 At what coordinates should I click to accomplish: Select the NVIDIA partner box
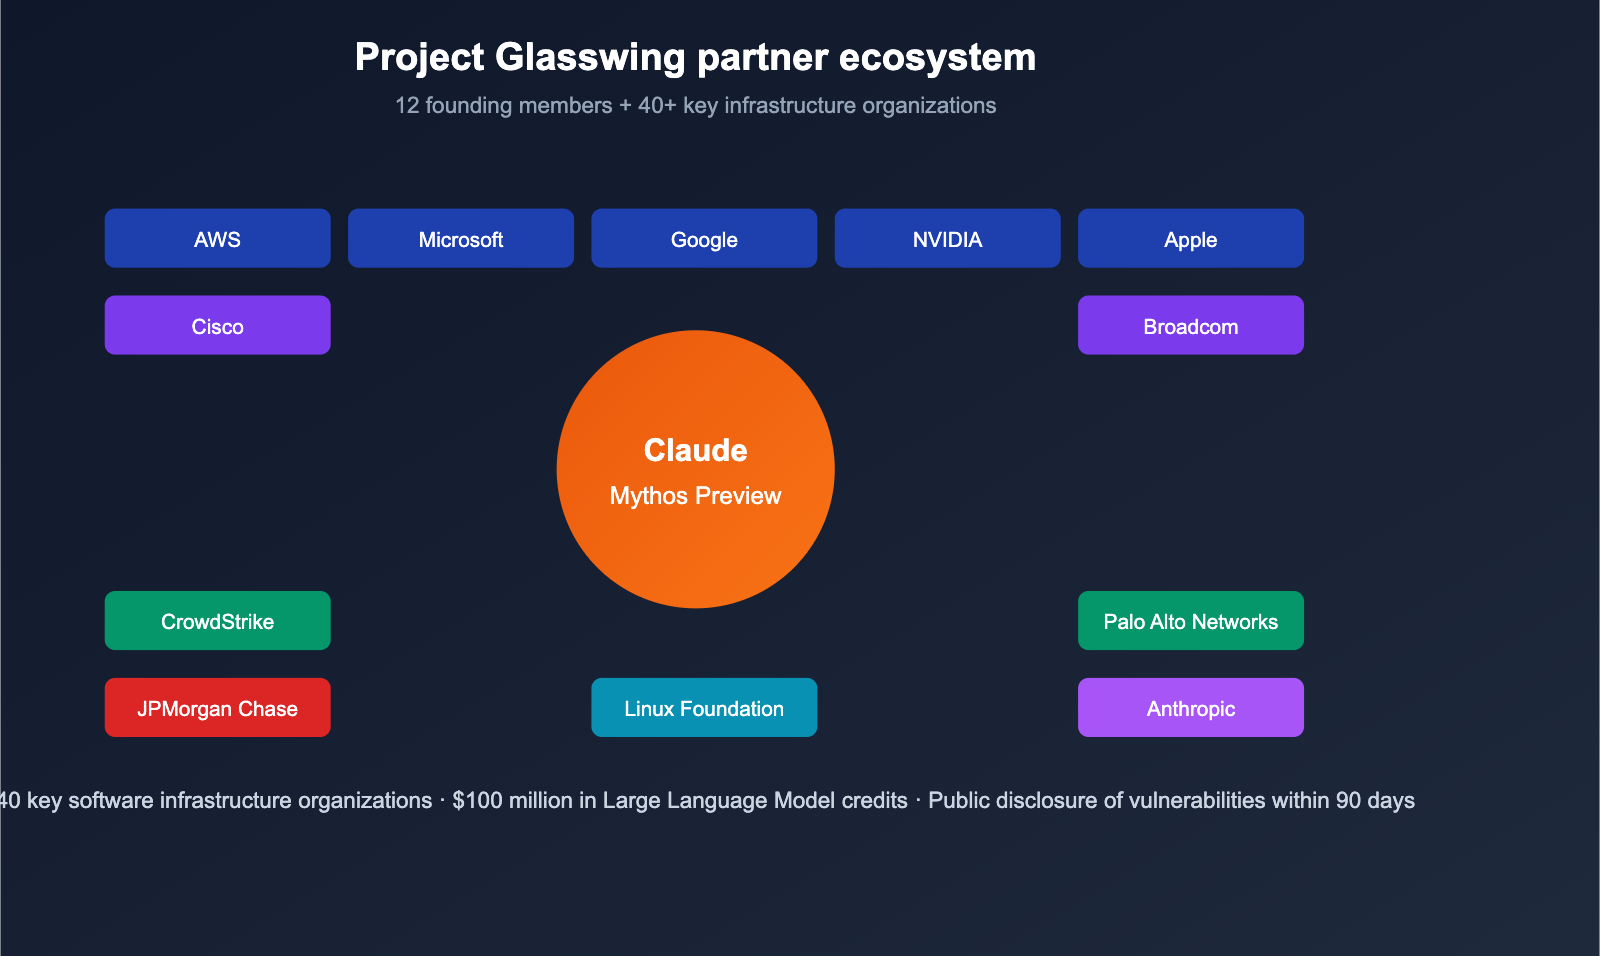947,239
